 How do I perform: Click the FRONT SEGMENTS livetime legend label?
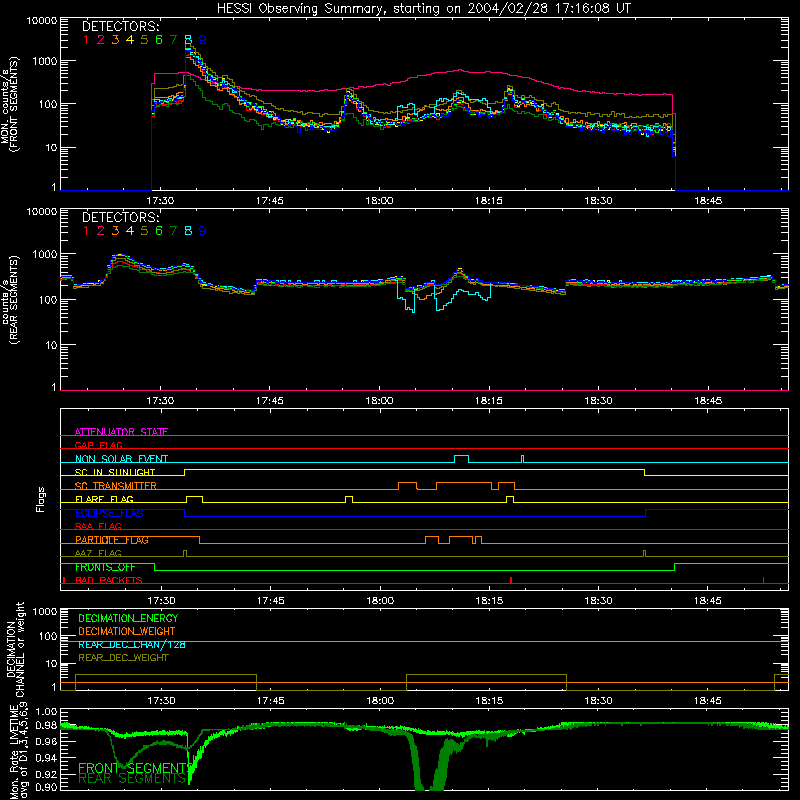click(134, 768)
